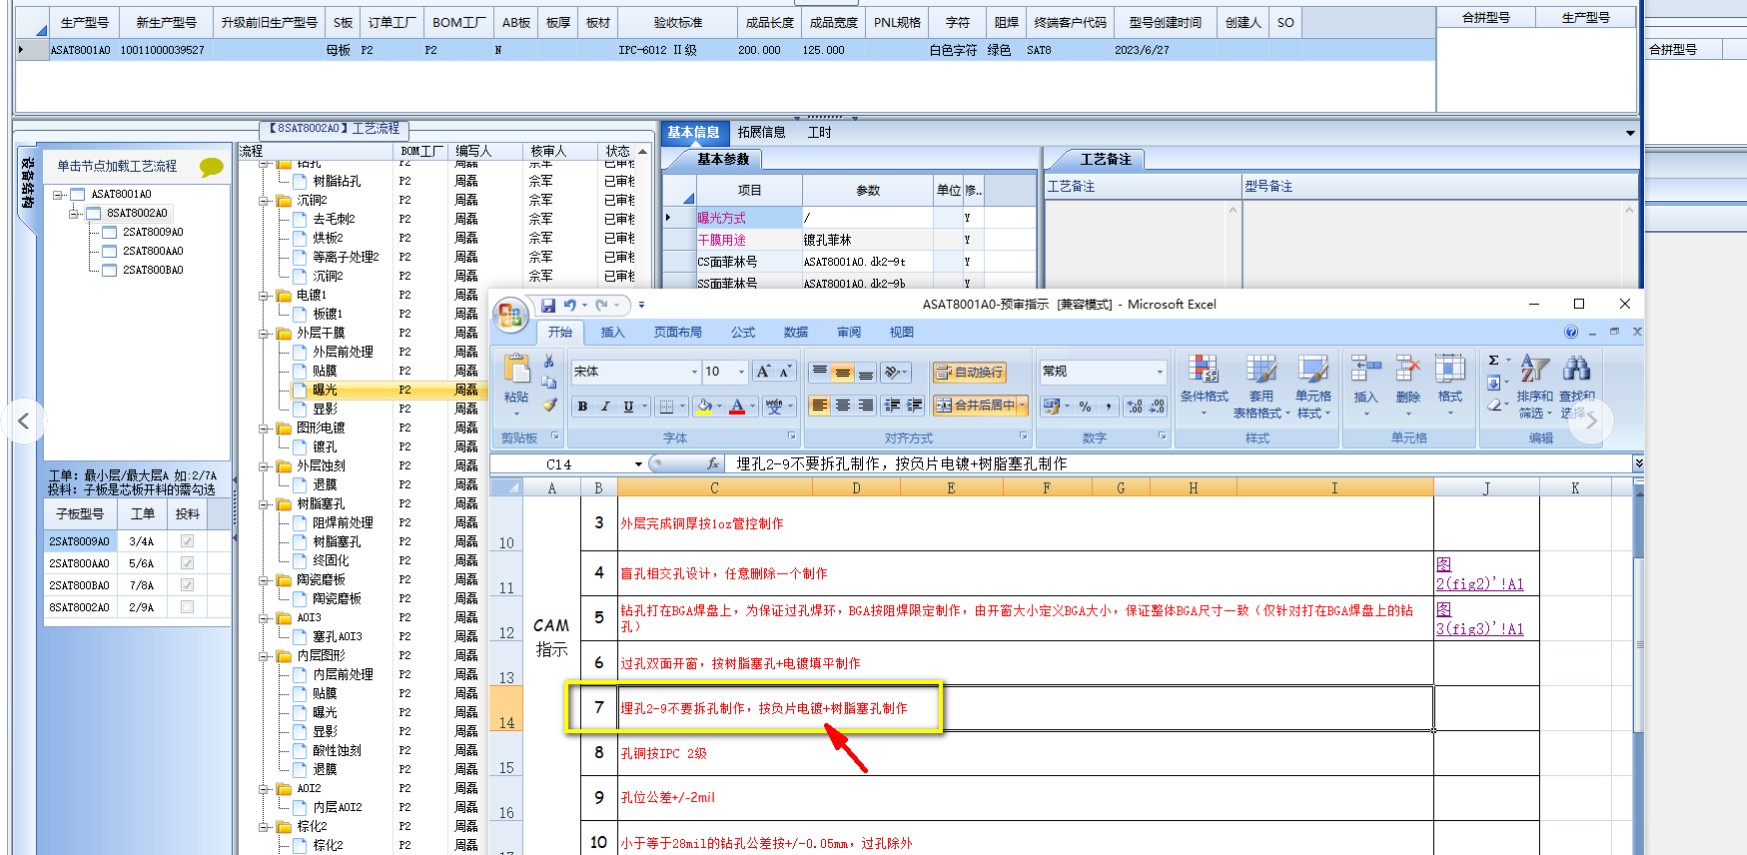Click the formula bar text field
1747x855 pixels.
coord(1180,464)
